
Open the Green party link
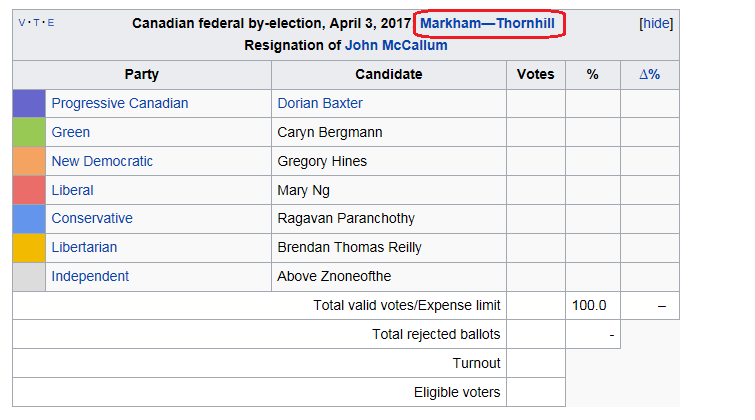pyautogui.click(x=70, y=132)
